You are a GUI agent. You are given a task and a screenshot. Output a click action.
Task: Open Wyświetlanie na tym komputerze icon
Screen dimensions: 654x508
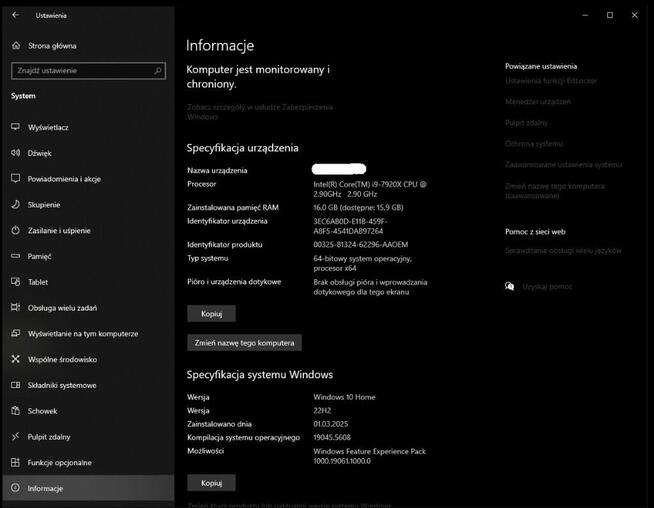point(15,333)
